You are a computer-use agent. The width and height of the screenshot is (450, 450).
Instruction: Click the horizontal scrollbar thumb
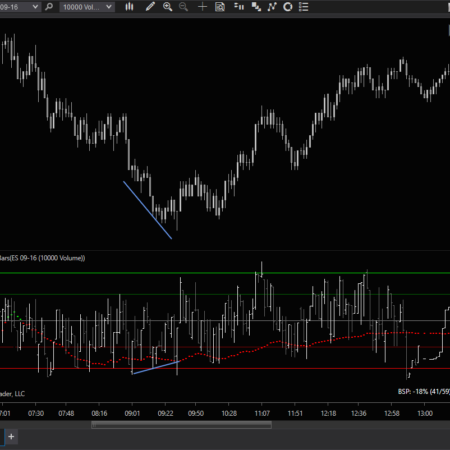point(181,425)
